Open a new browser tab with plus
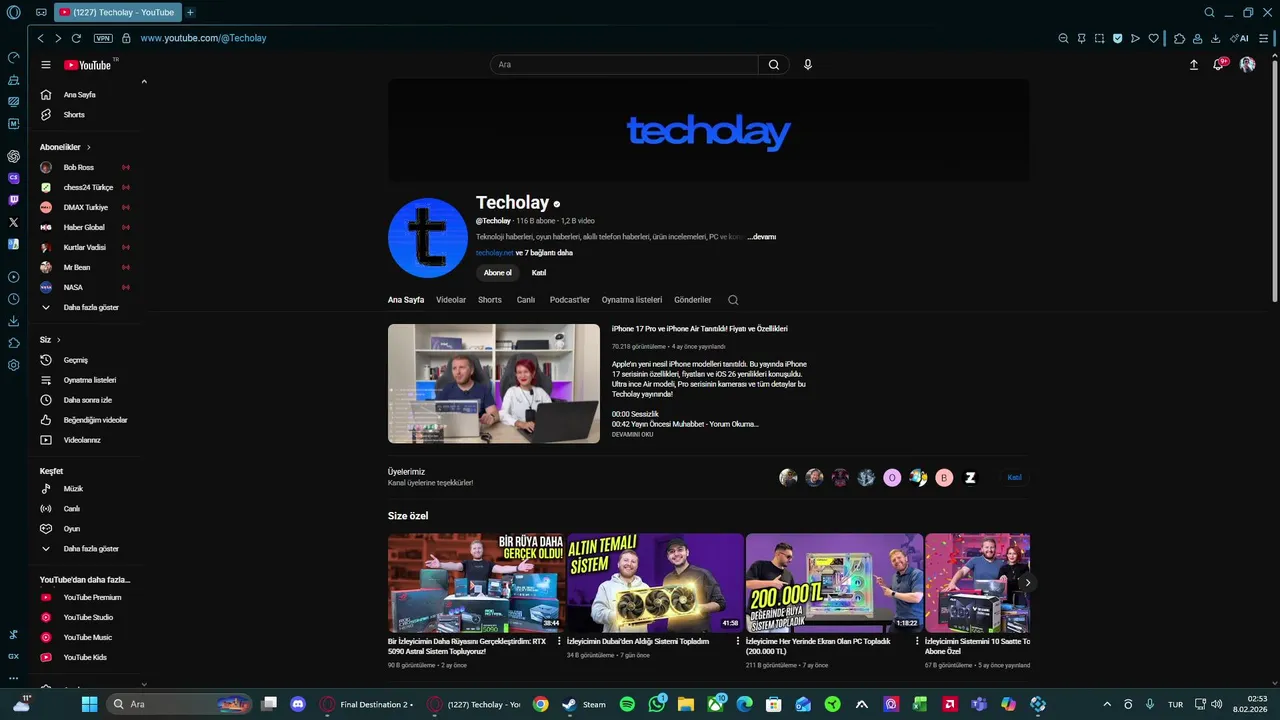Image resolution: width=1280 pixels, height=720 pixels. 190,12
